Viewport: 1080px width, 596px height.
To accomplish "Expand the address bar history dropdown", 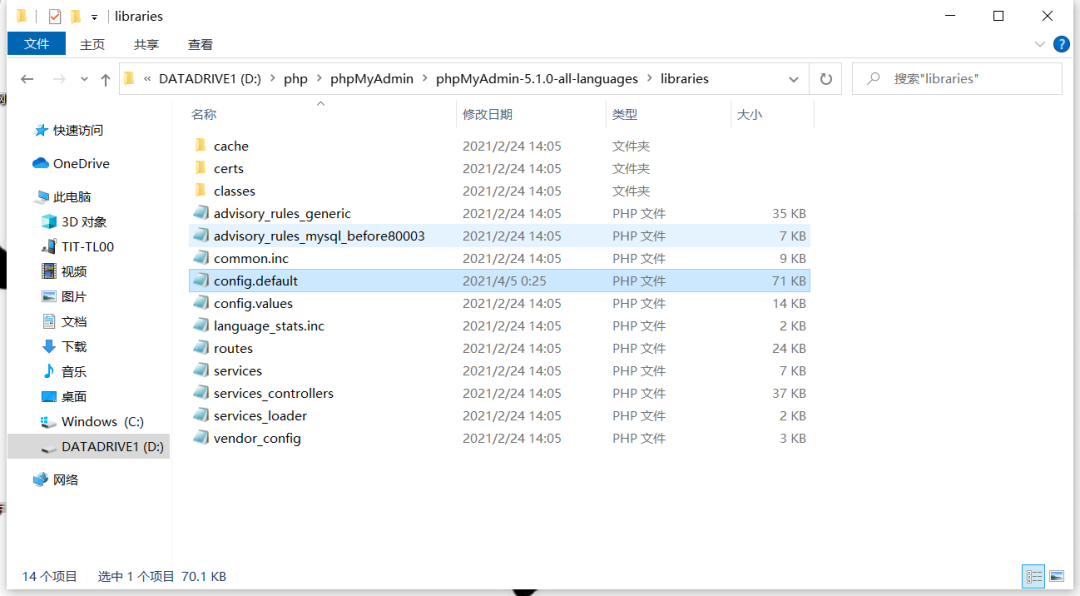I will coord(793,79).
